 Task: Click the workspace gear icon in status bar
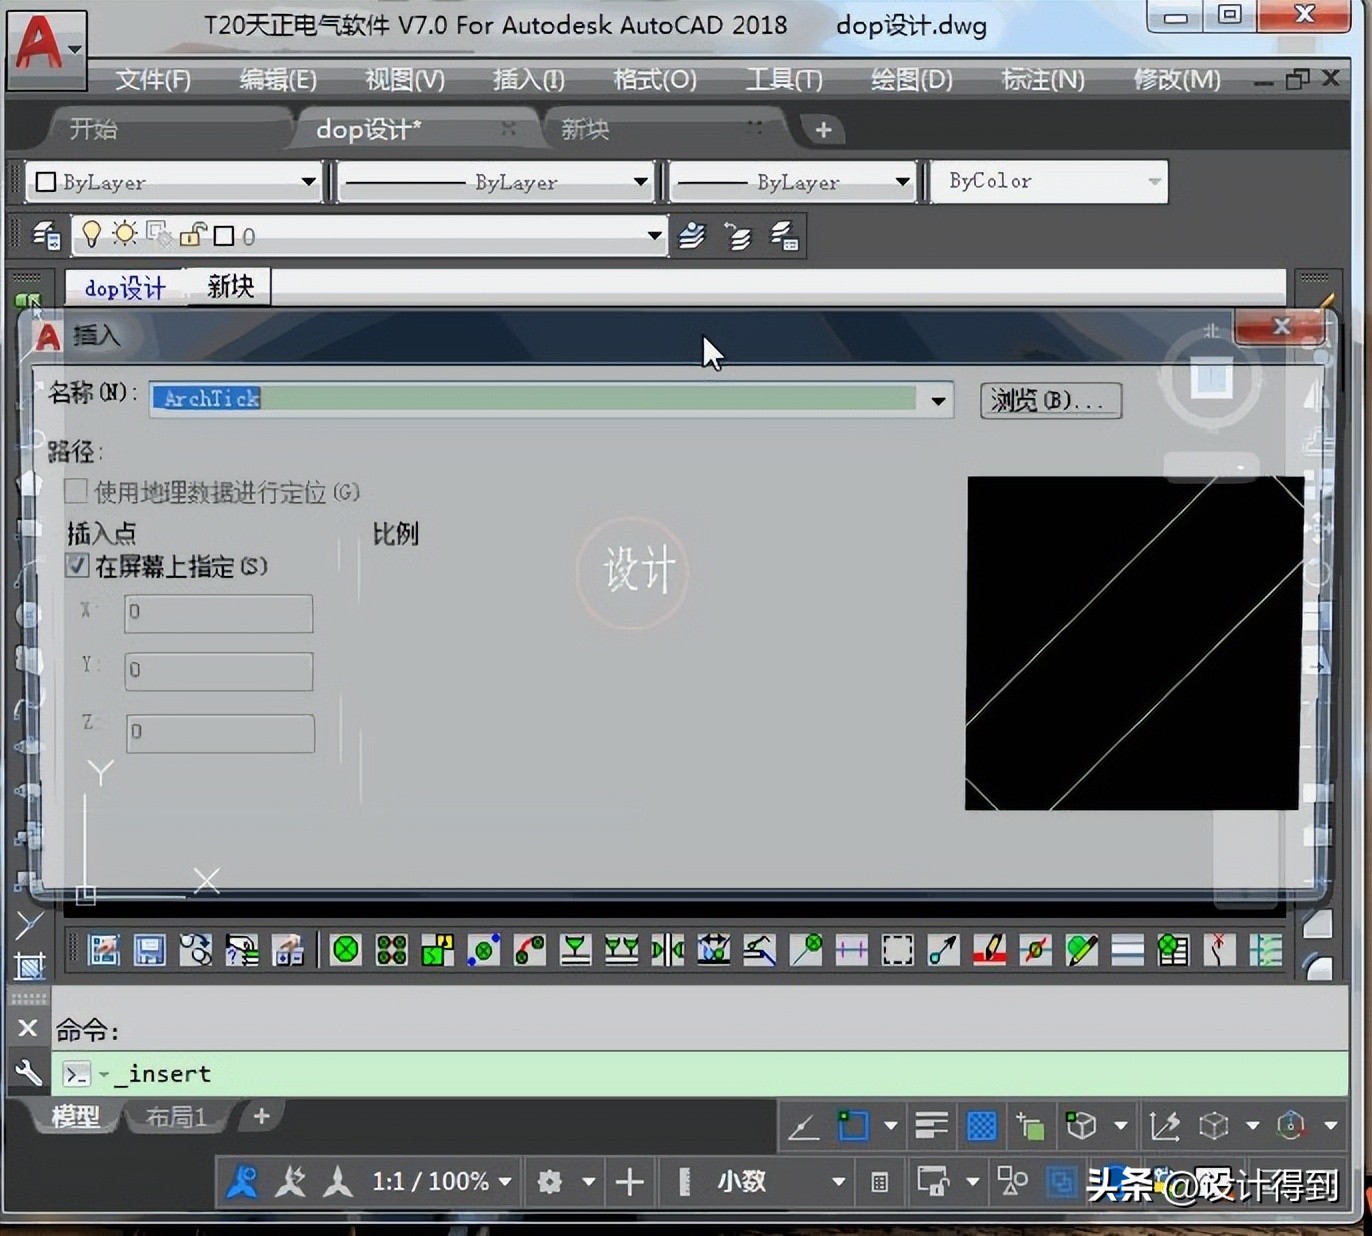click(x=549, y=1182)
